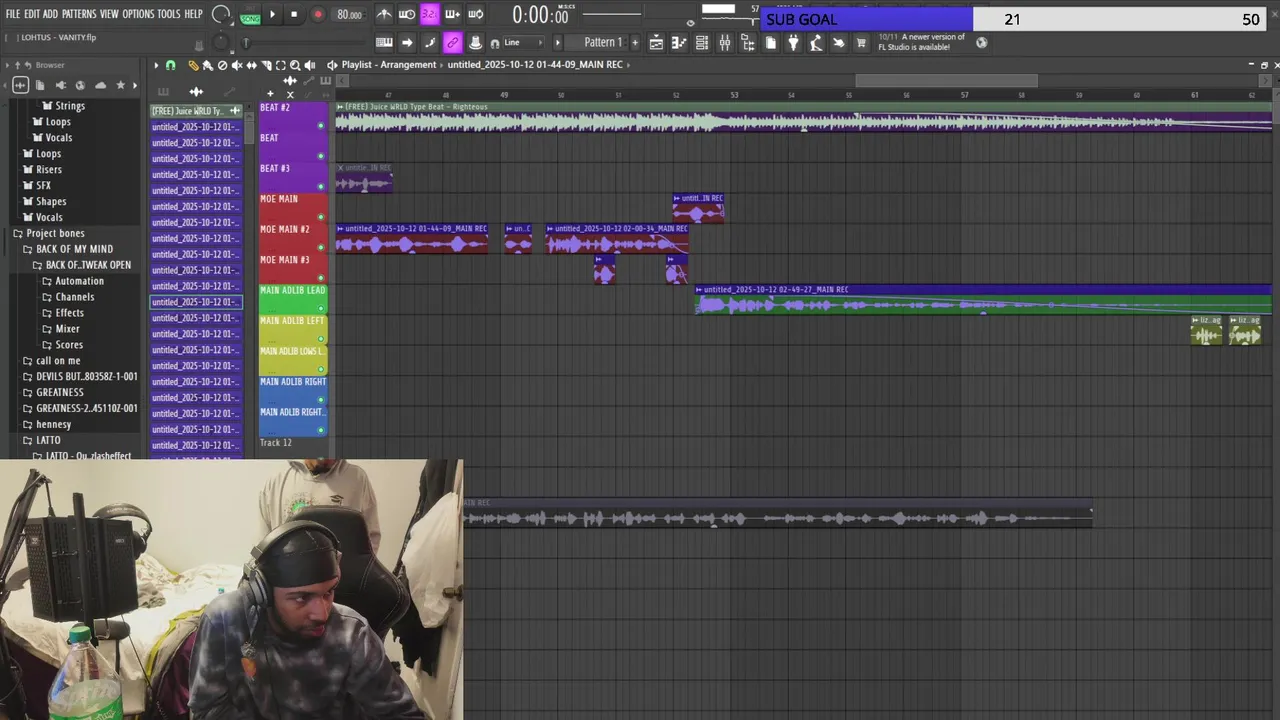
Task: Select the Zoom magnifier tool in playlist
Action: (x=295, y=65)
